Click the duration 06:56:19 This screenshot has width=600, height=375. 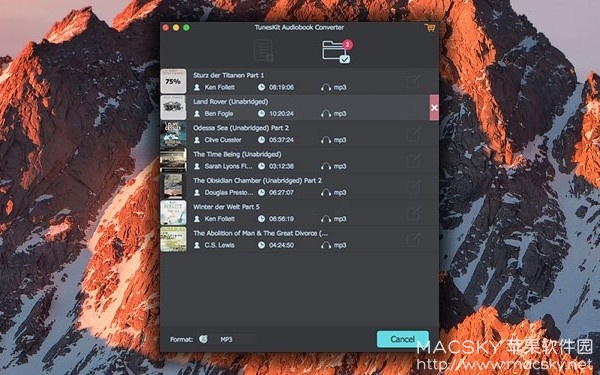(x=281, y=219)
